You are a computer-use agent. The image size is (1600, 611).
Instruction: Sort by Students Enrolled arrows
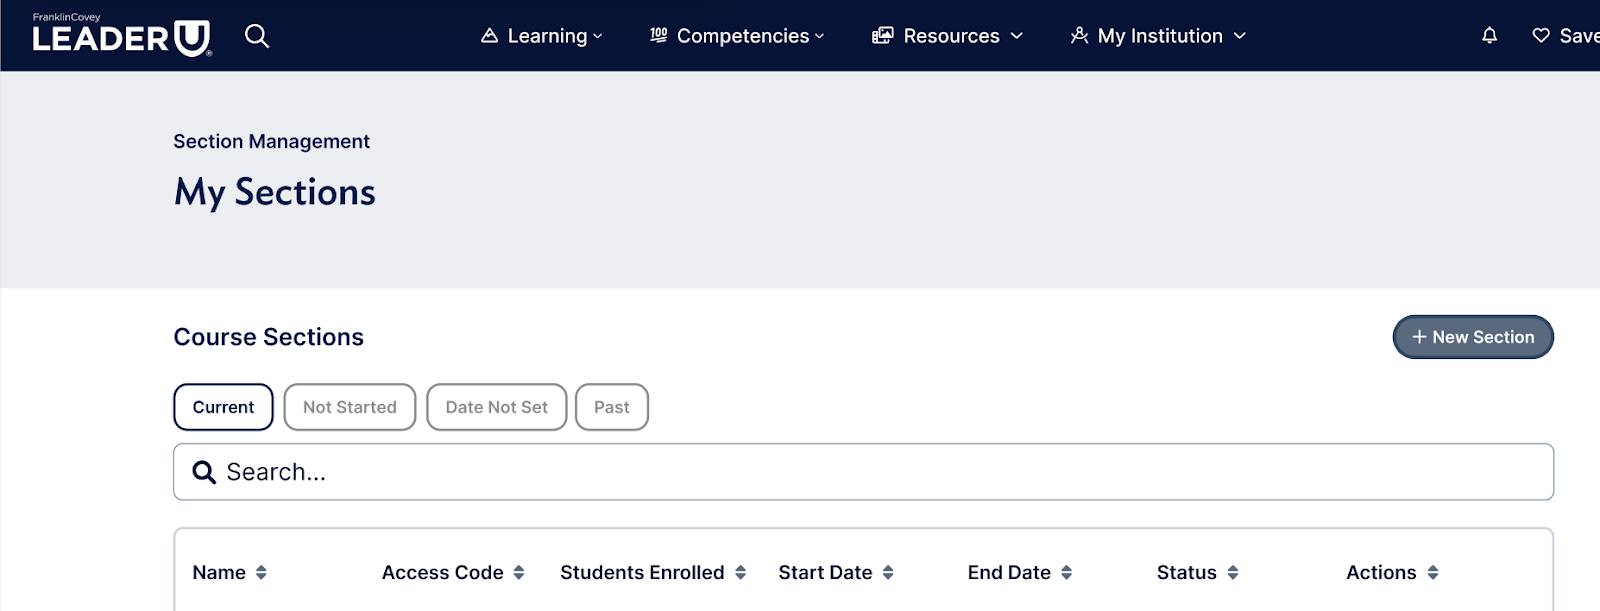740,573
